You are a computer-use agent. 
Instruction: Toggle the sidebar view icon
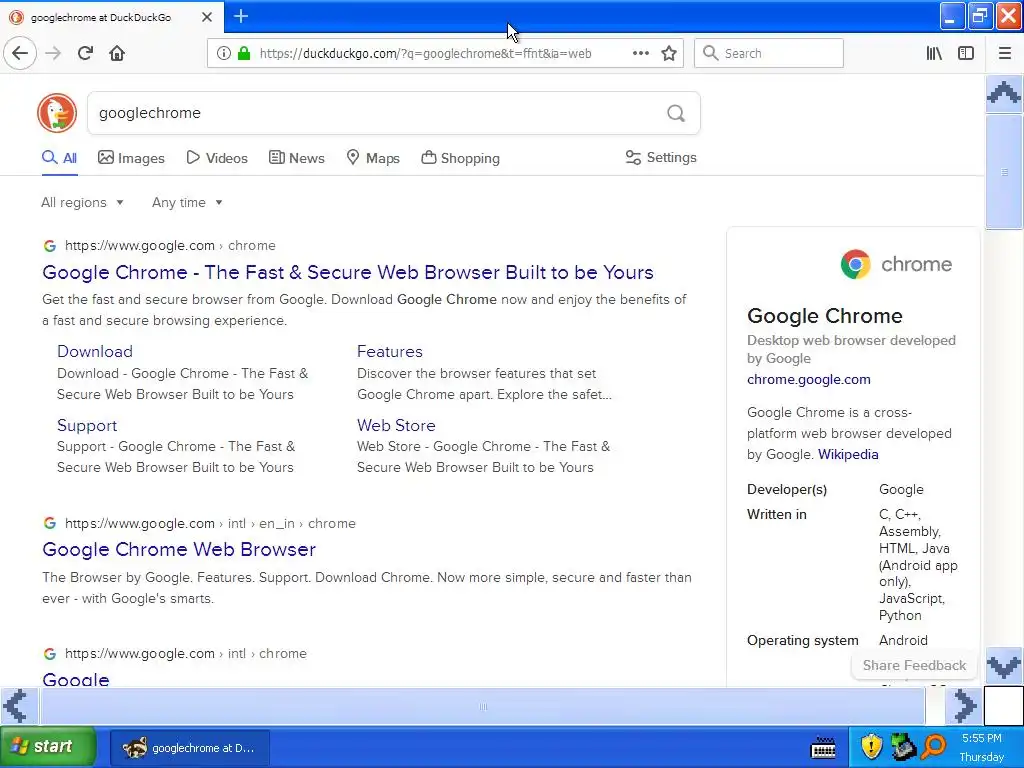click(x=966, y=53)
